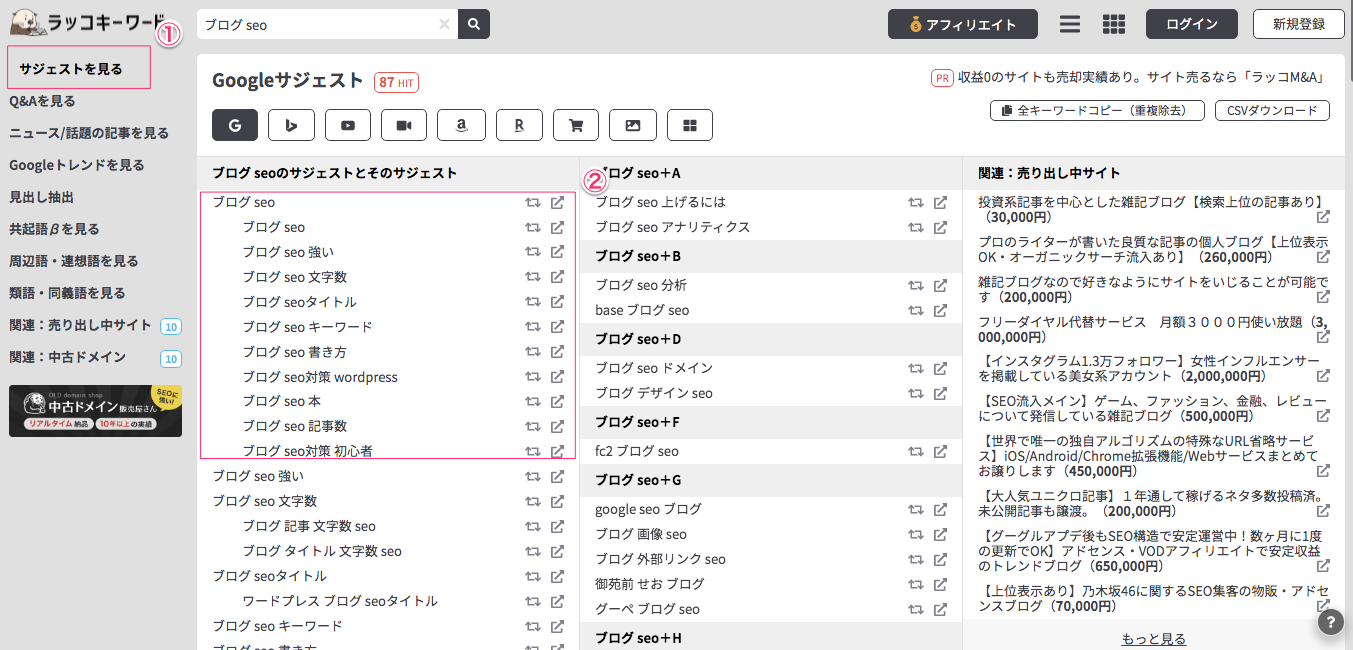Switch to the YouTube suggest source icon
1353x650 pixels.
(348, 124)
